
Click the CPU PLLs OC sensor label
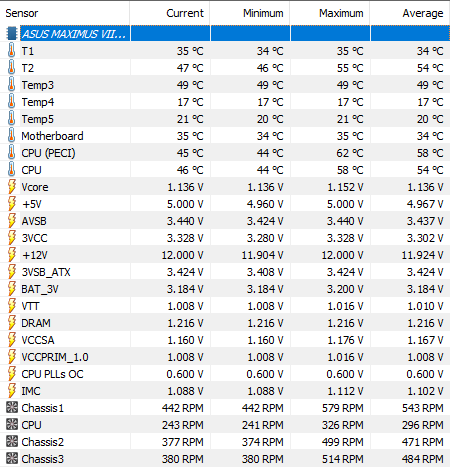tap(52, 374)
